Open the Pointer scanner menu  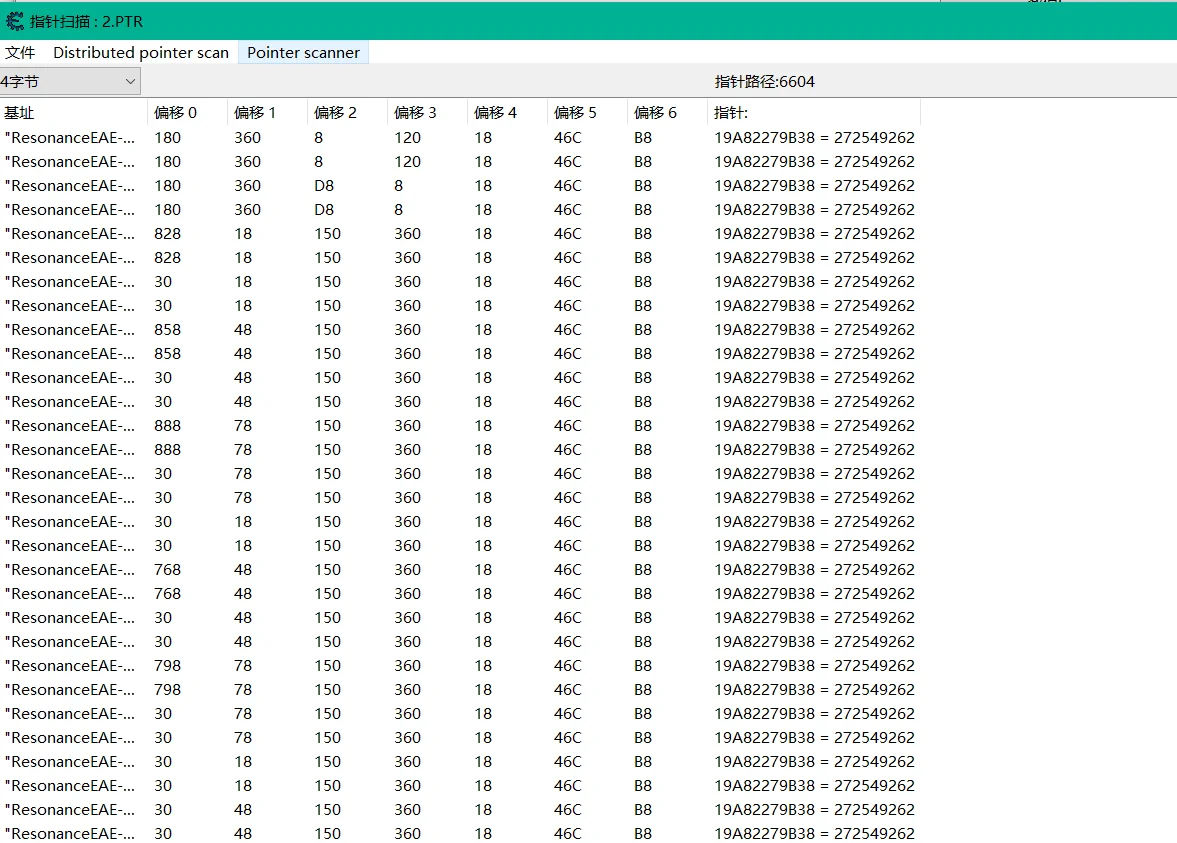303,53
